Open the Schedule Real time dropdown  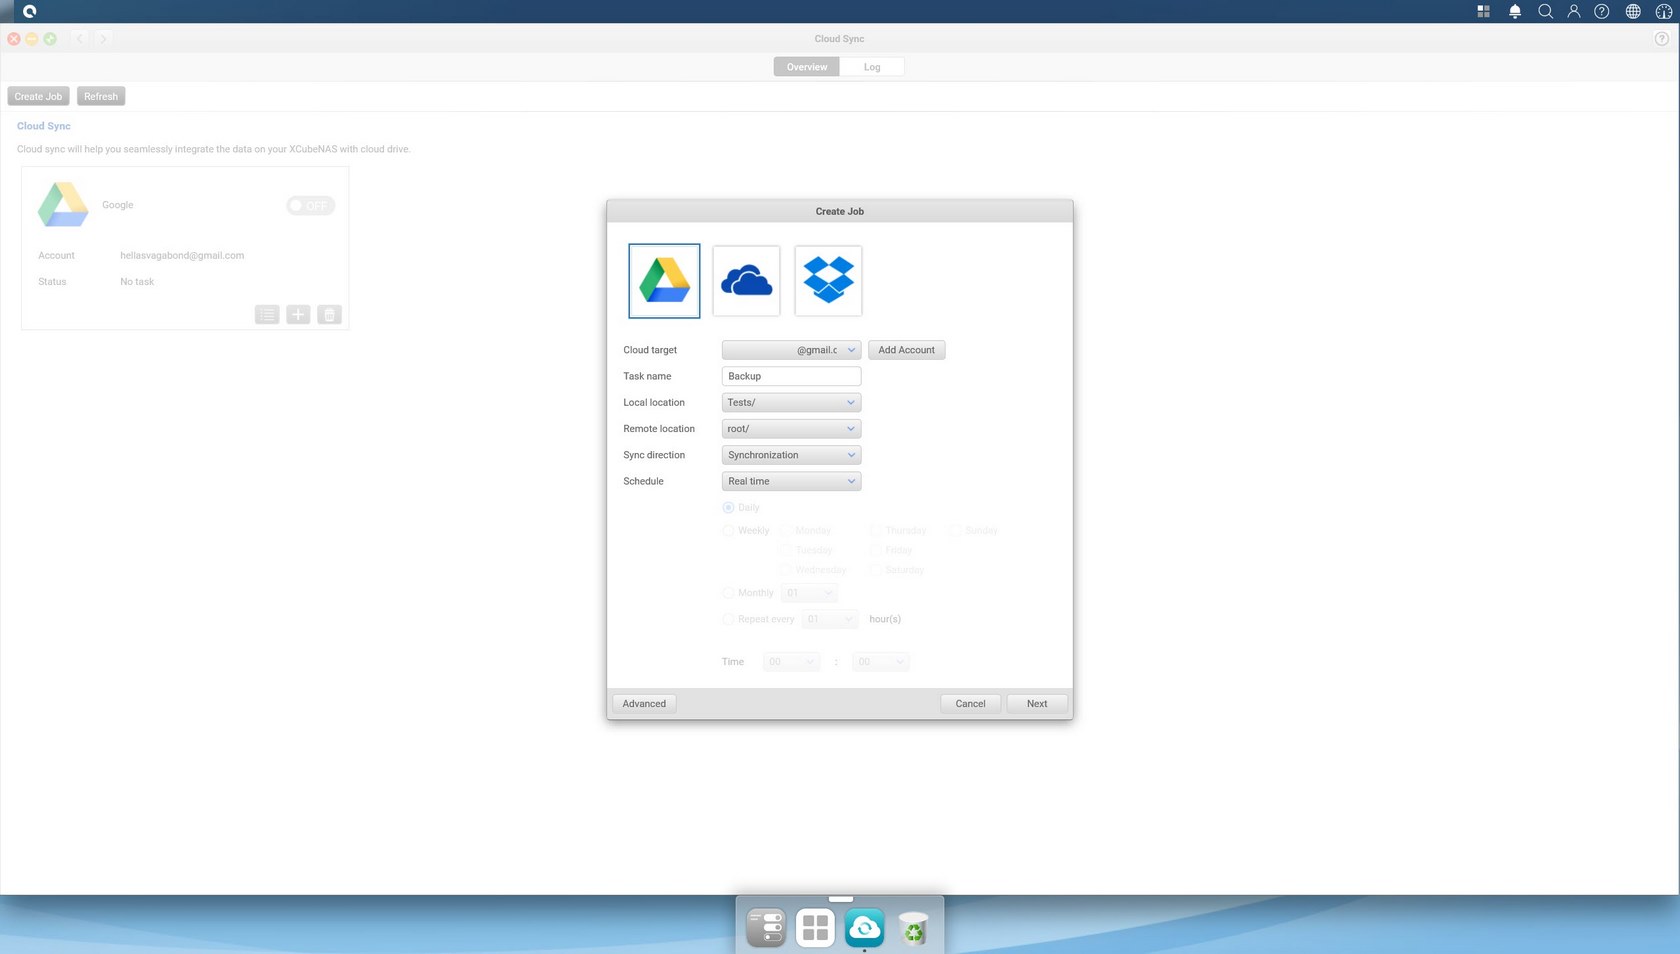pos(791,481)
